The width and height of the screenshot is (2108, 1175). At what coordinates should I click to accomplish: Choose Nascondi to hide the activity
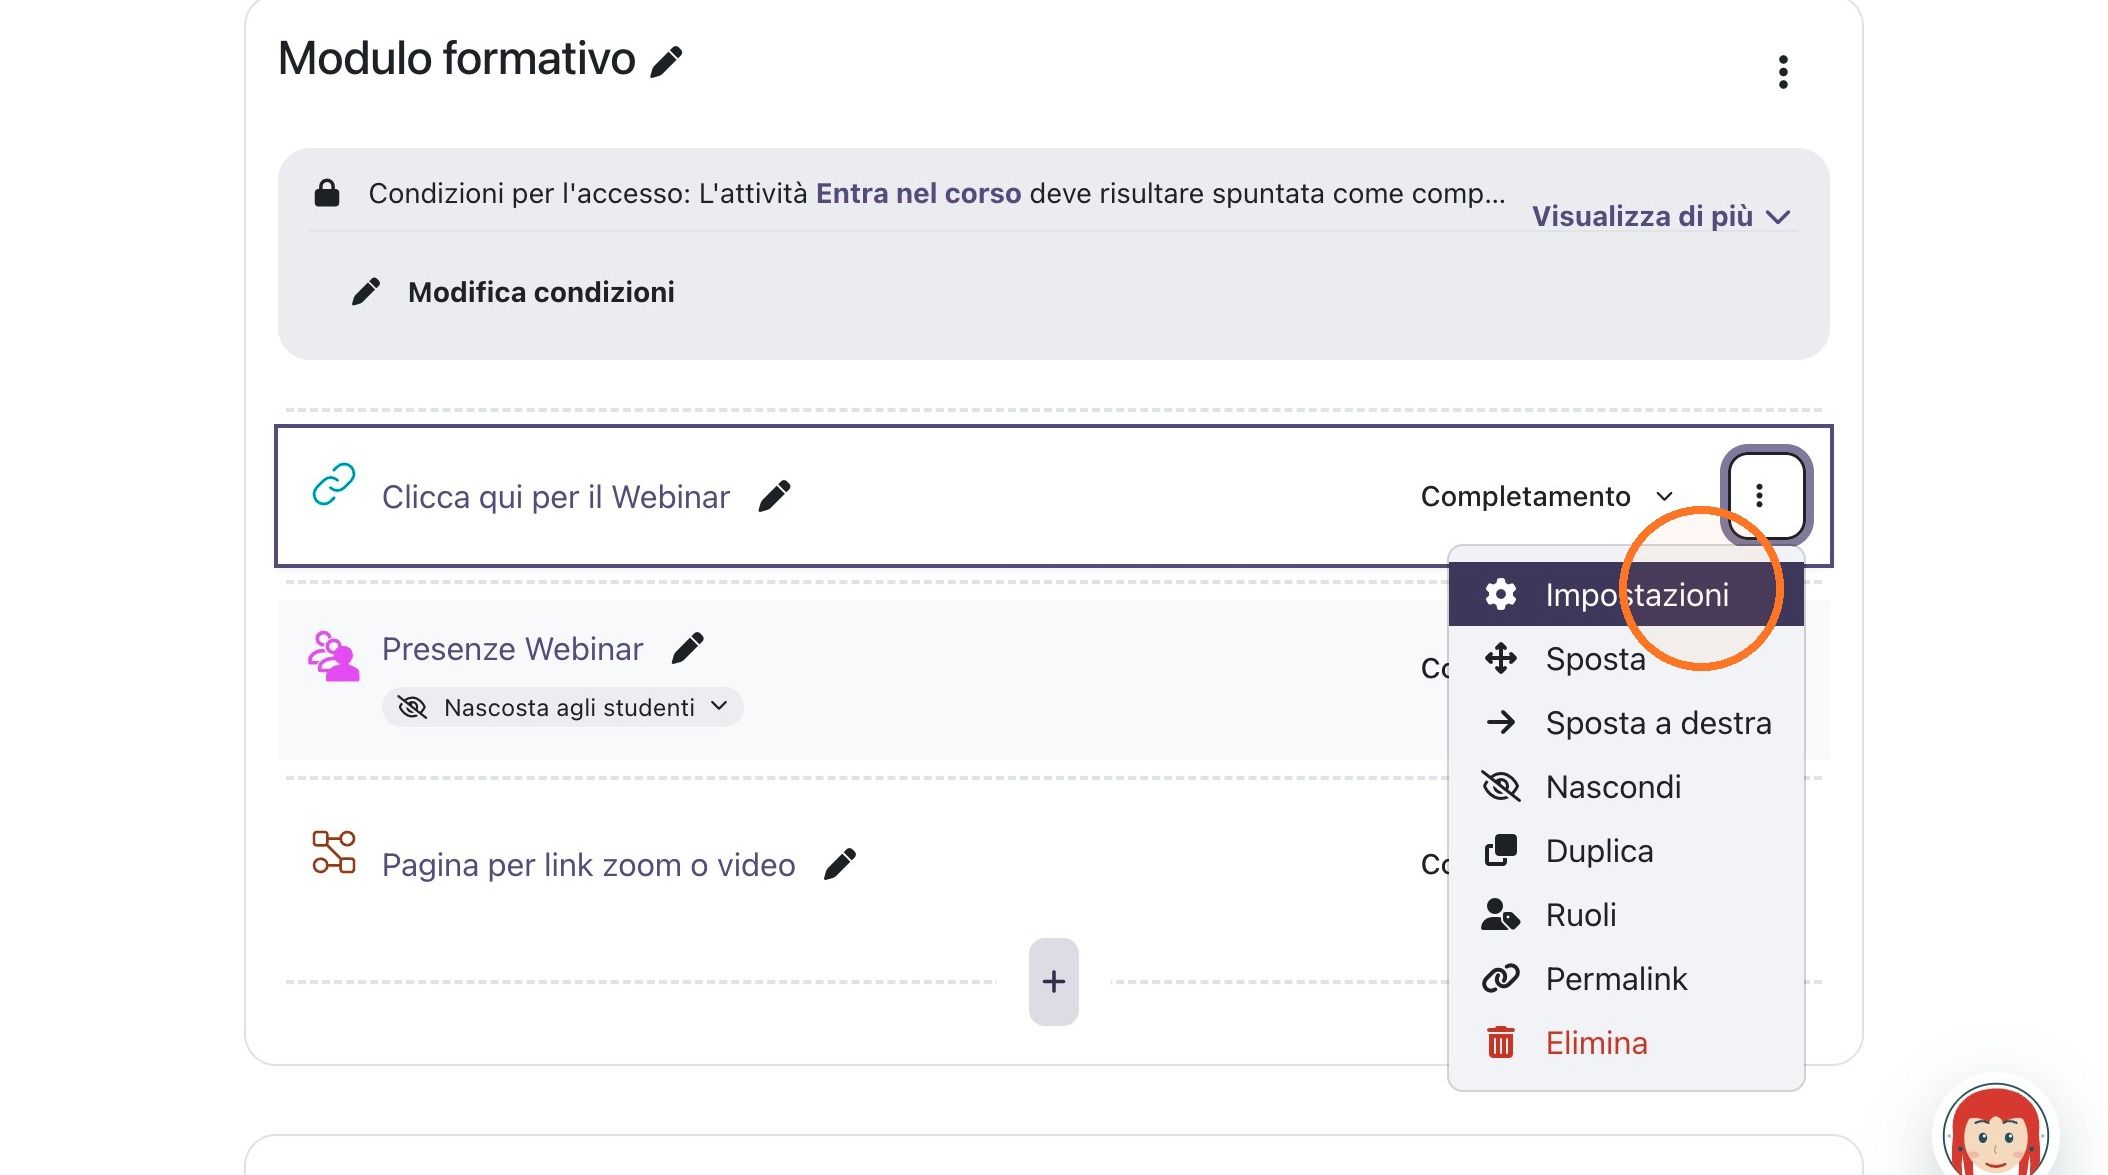coord(1625,787)
